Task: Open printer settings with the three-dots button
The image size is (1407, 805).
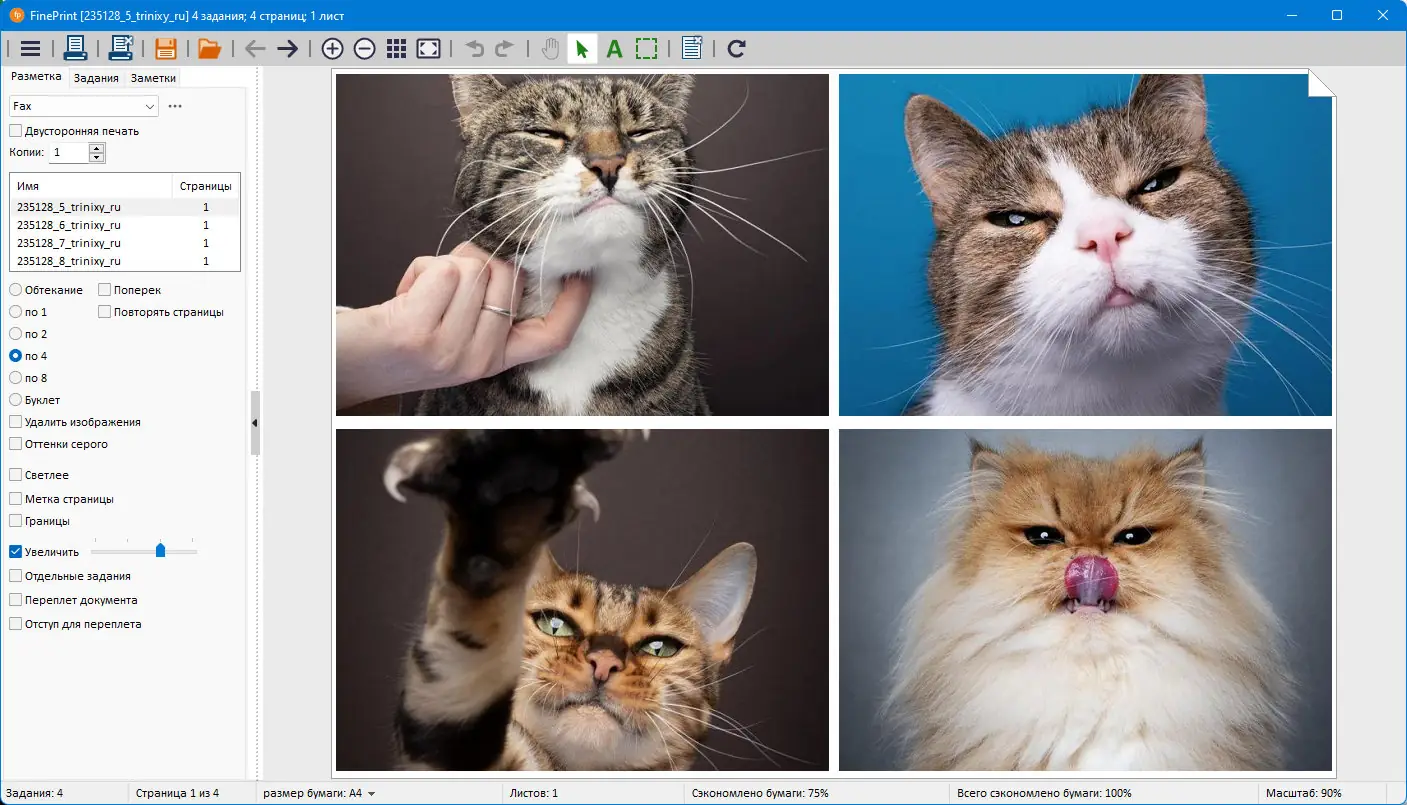Action: coord(175,106)
